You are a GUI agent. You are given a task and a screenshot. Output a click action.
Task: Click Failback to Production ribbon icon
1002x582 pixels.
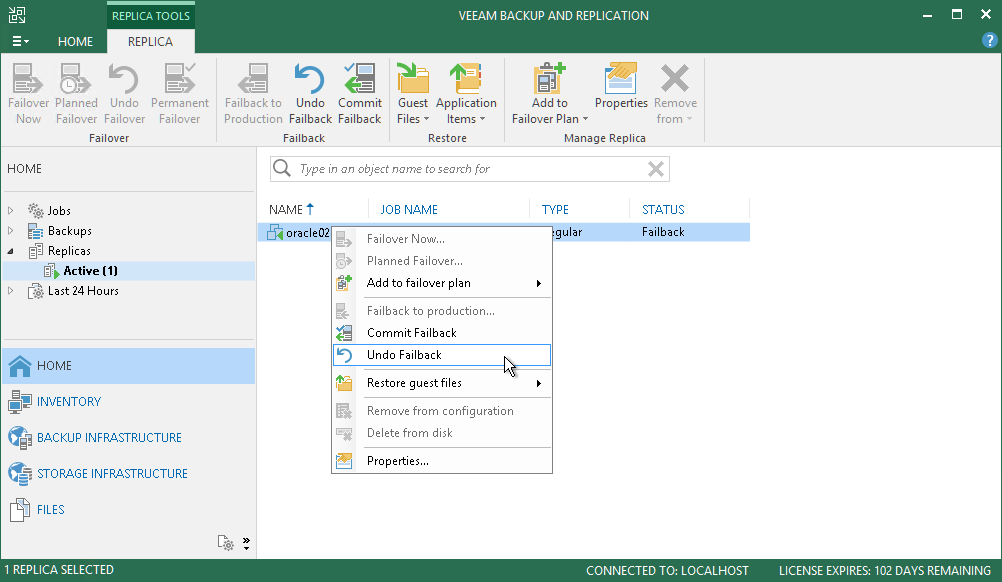(253, 94)
